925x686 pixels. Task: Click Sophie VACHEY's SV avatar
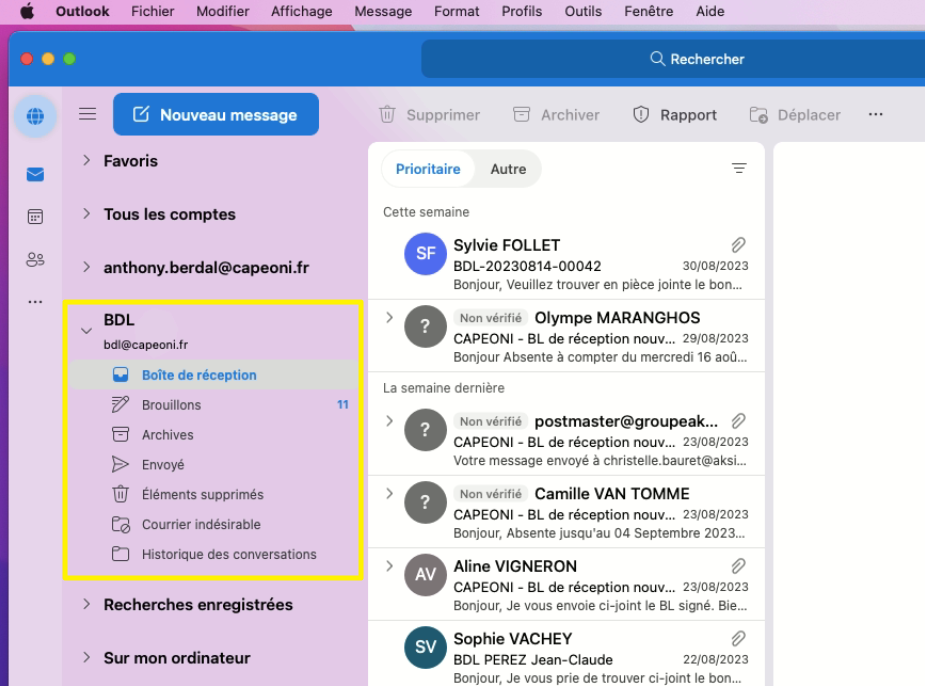(x=425, y=647)
